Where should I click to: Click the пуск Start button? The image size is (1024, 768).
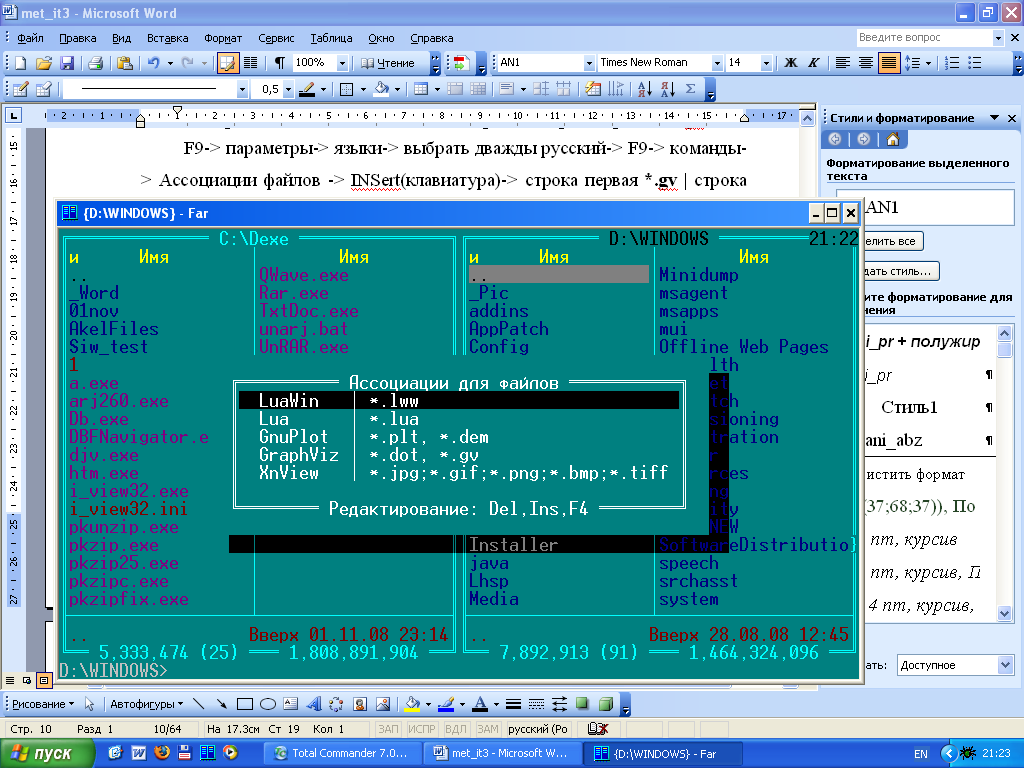(46, 754)
